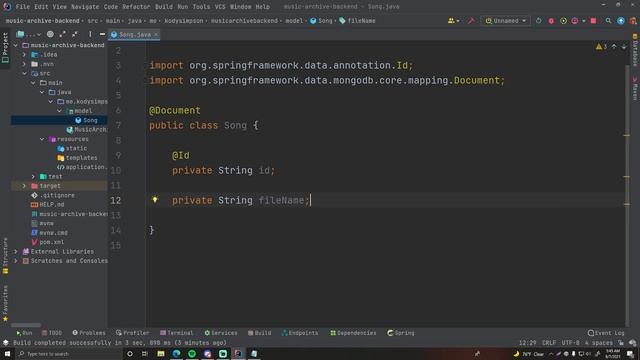Viewport: 640px width, 360px height.
Task: Click the rerun/refresh toolbar icon
Action: 538,21
